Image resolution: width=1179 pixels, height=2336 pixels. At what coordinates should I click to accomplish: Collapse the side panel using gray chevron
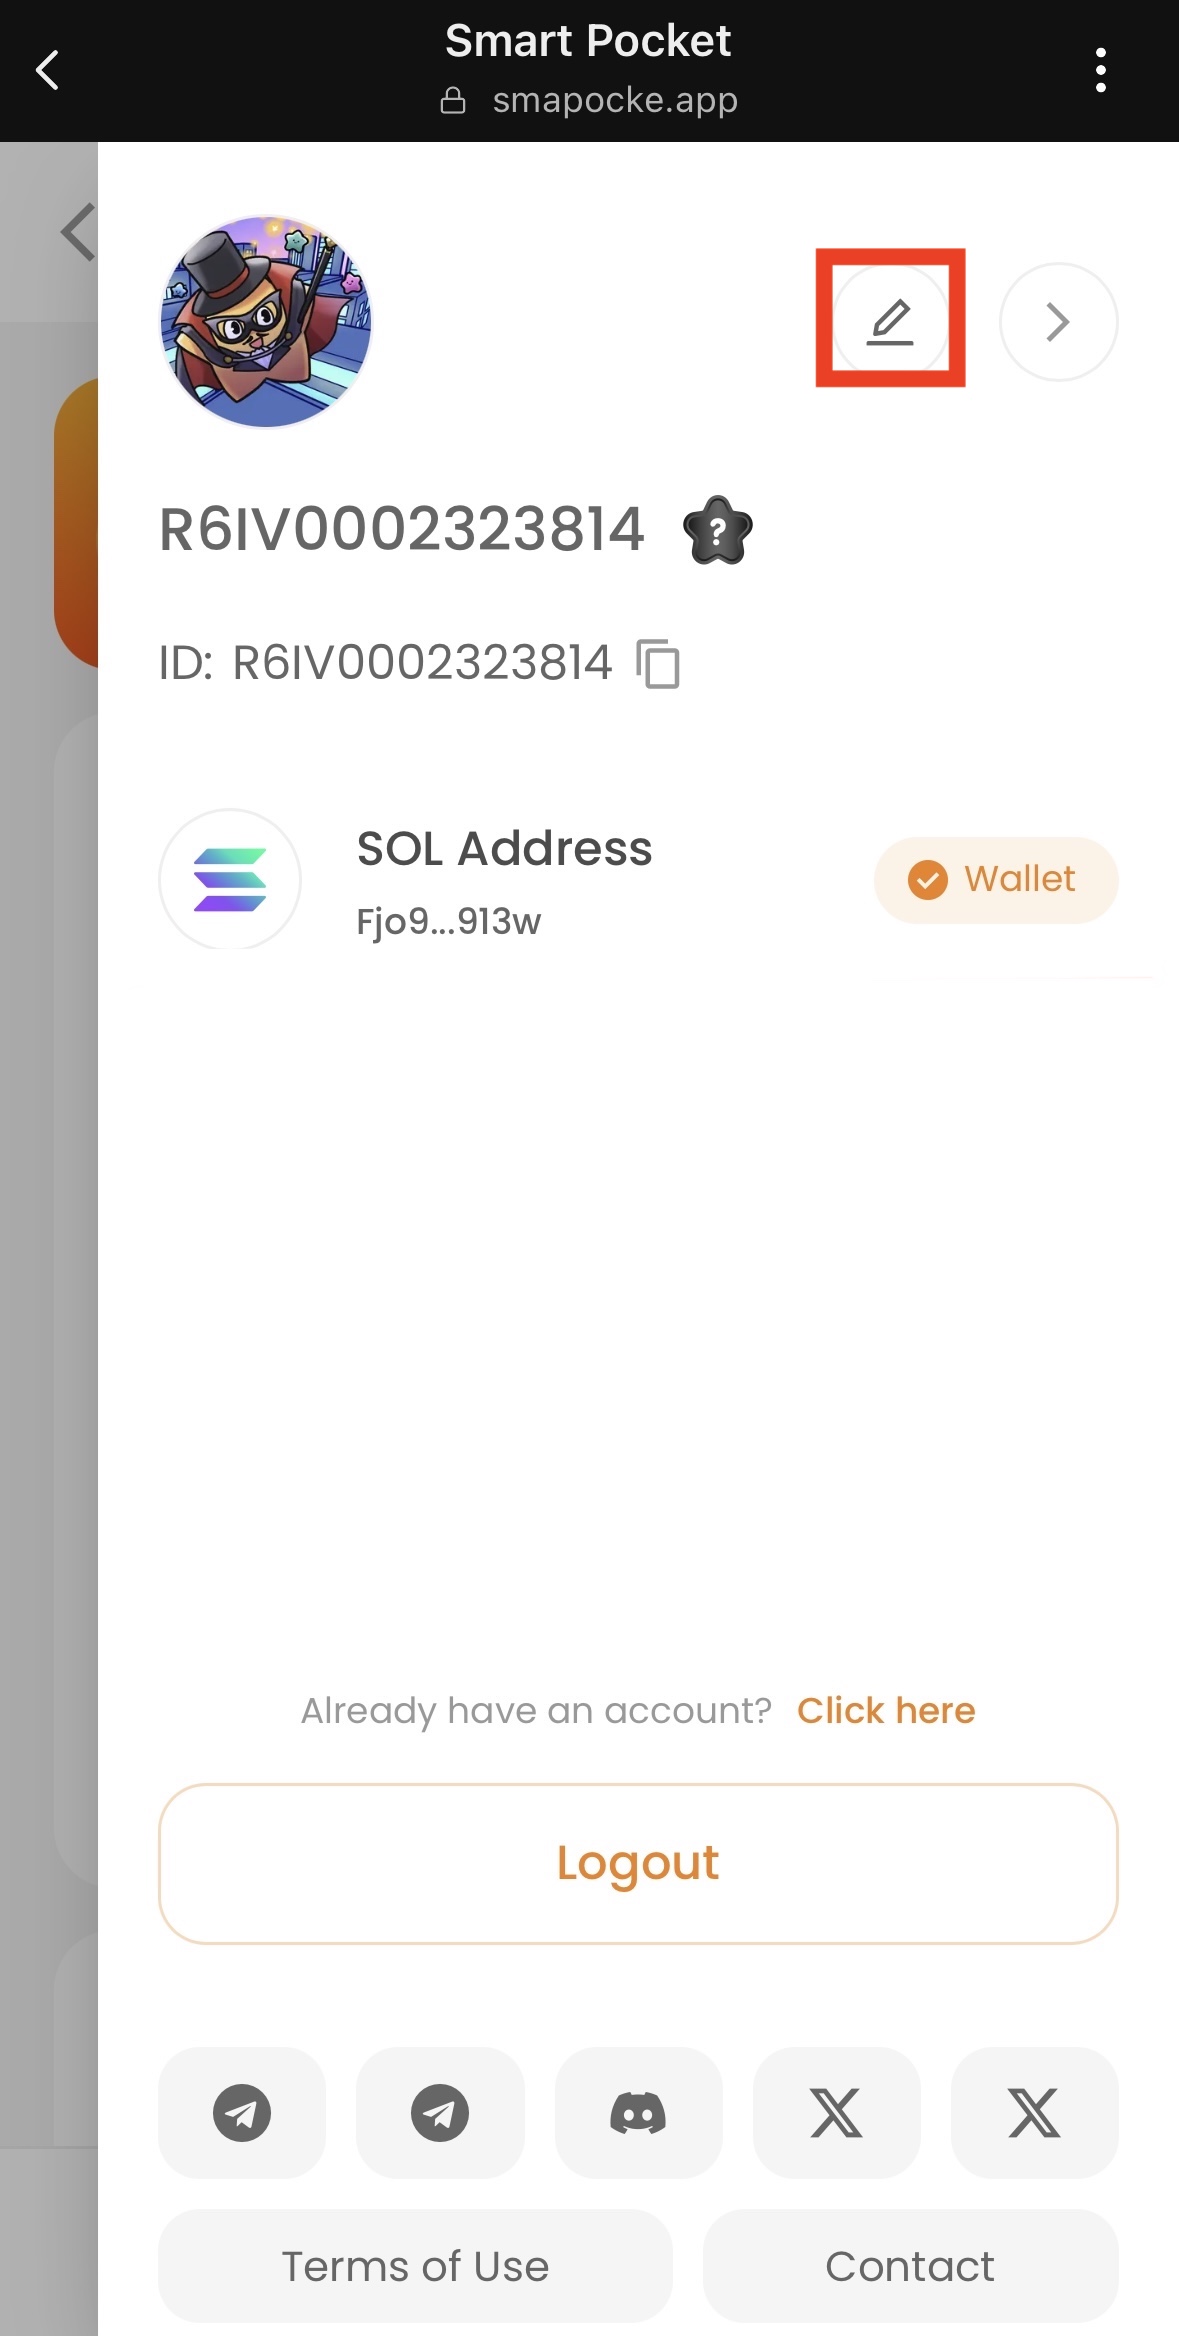pyautogui.click(x=78, y=232)
